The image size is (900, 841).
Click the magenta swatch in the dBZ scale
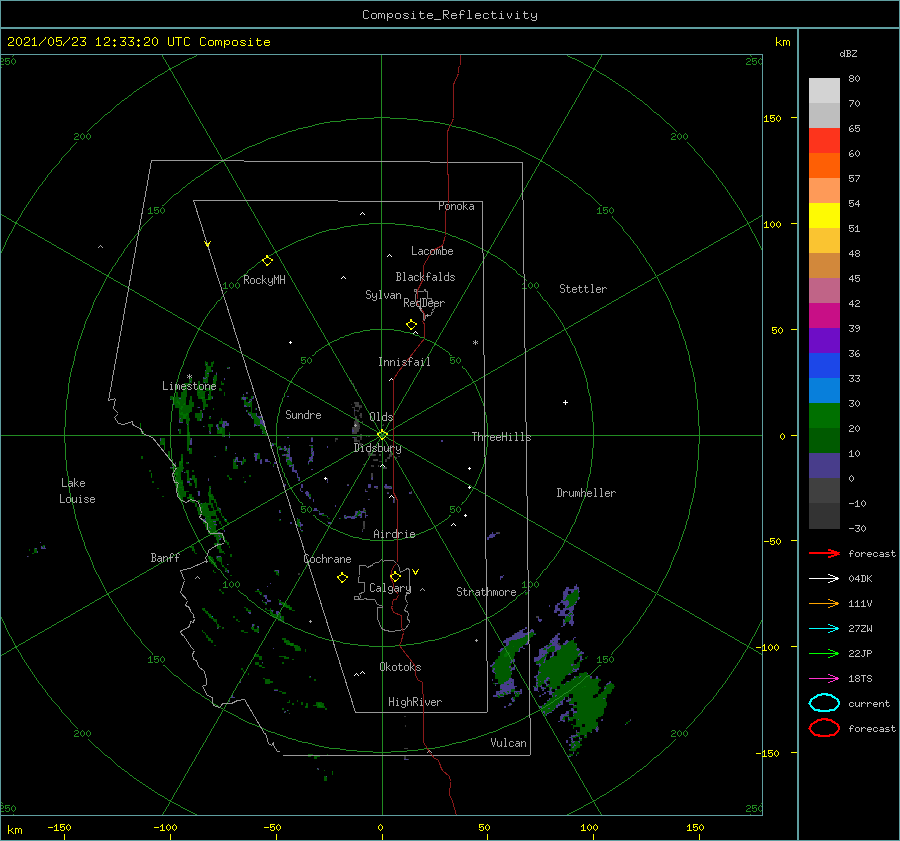tap(824, 315)
